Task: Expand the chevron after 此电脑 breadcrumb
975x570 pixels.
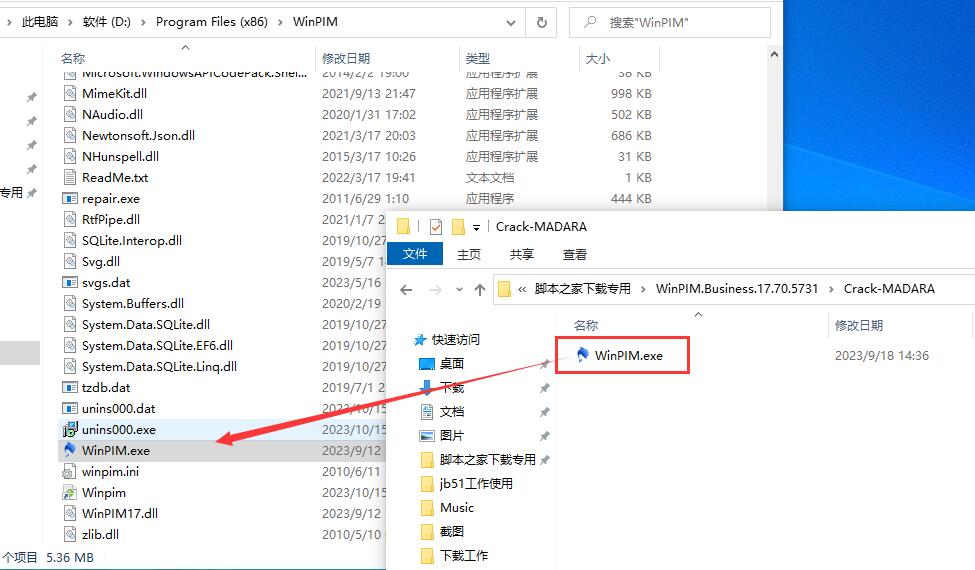Action: tap(70, 22)
